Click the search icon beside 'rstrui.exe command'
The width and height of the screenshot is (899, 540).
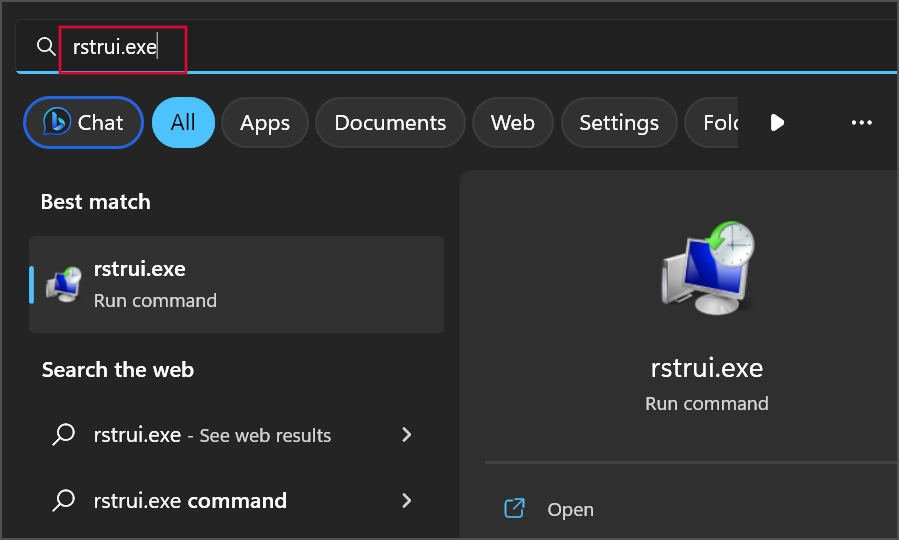[x=64, y=500]
